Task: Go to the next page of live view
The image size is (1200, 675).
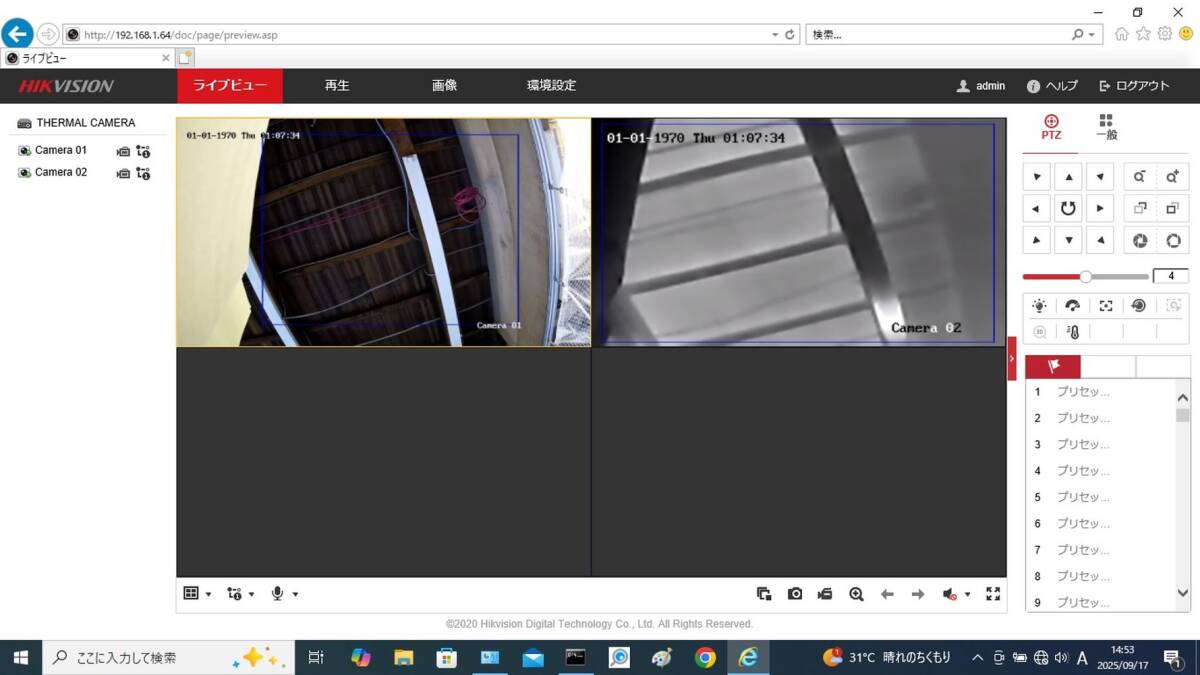Action: click(x=918, y=594)
